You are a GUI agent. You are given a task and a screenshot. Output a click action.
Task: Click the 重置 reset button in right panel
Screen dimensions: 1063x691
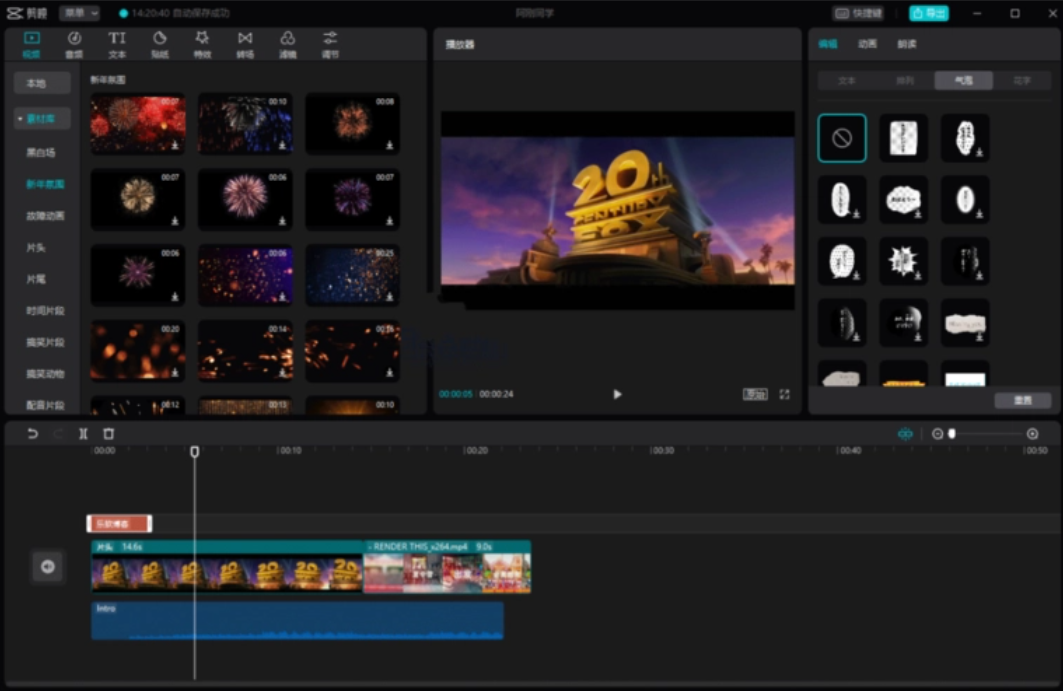coord(1022,401)
